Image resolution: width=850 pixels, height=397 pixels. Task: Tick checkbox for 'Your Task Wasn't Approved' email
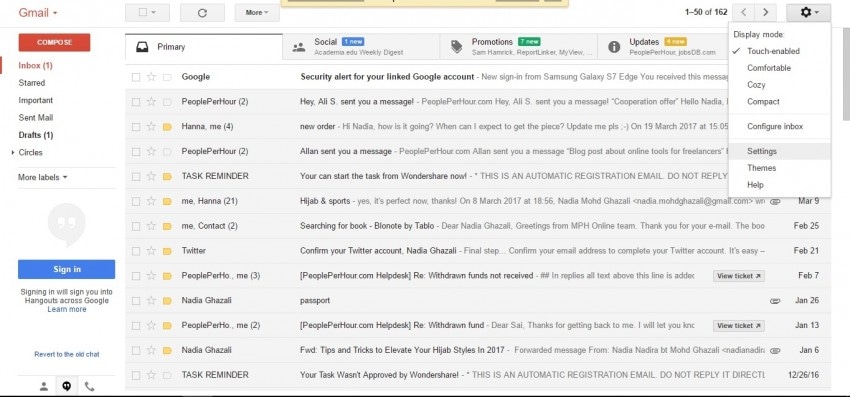[136, 375]
